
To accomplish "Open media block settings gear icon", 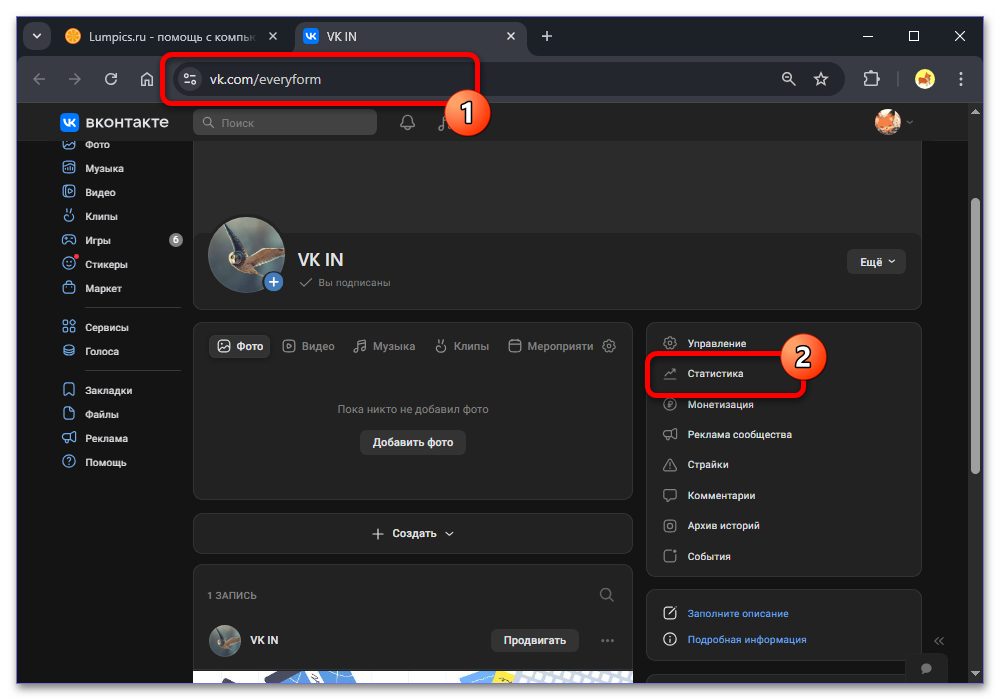I will point(609,346).
